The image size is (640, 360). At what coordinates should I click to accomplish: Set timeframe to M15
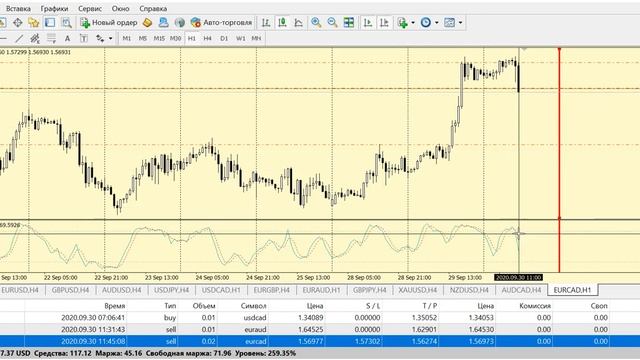point(159,38)
